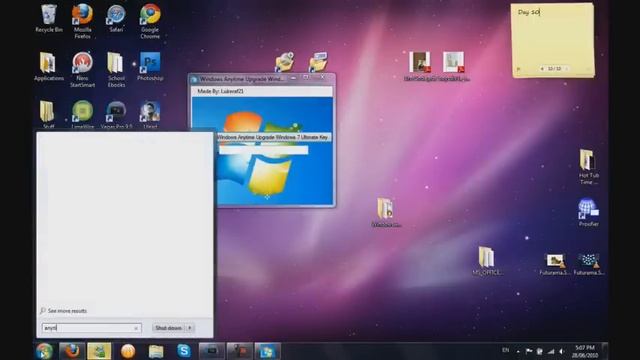This screenshot has height=360, width=640.
Task: Launch the Proxifier desktop shortcut
Action: tap(588, 212)
